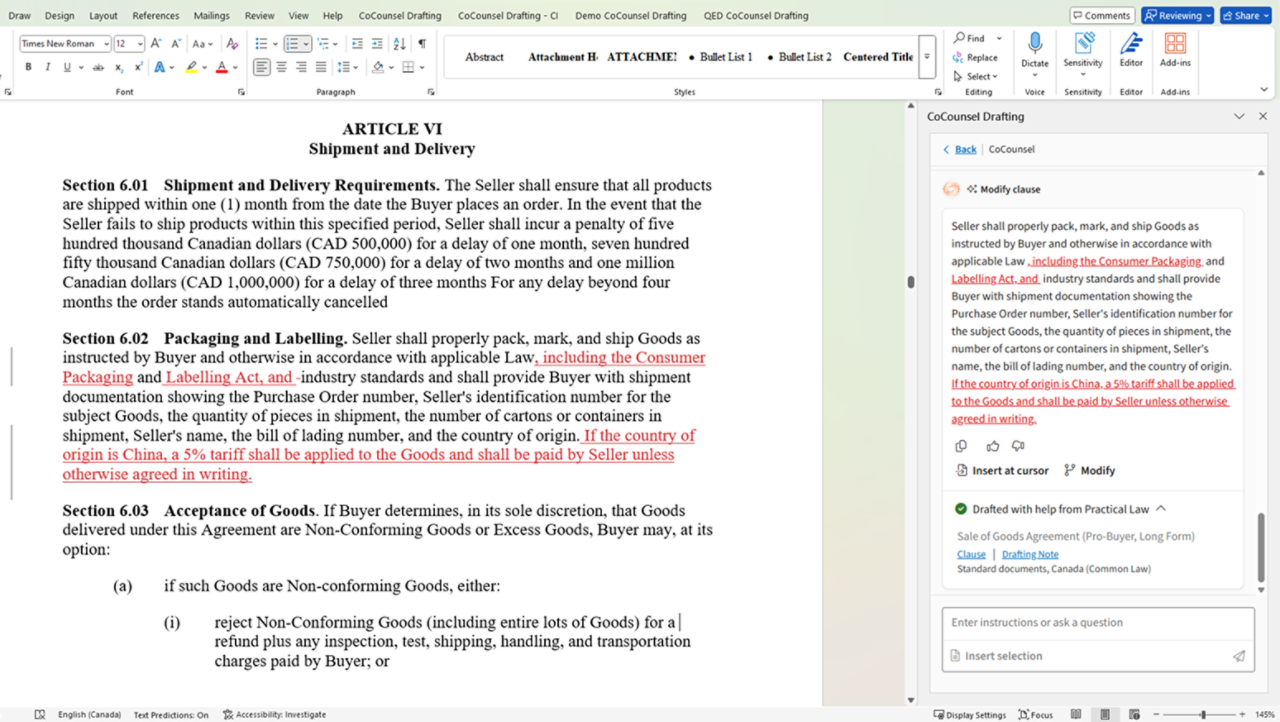The height and width of the screenshot is (722, 1280).
Task: Toggle bold formatting
Action: pyautogui.click(x=28, y=67)
